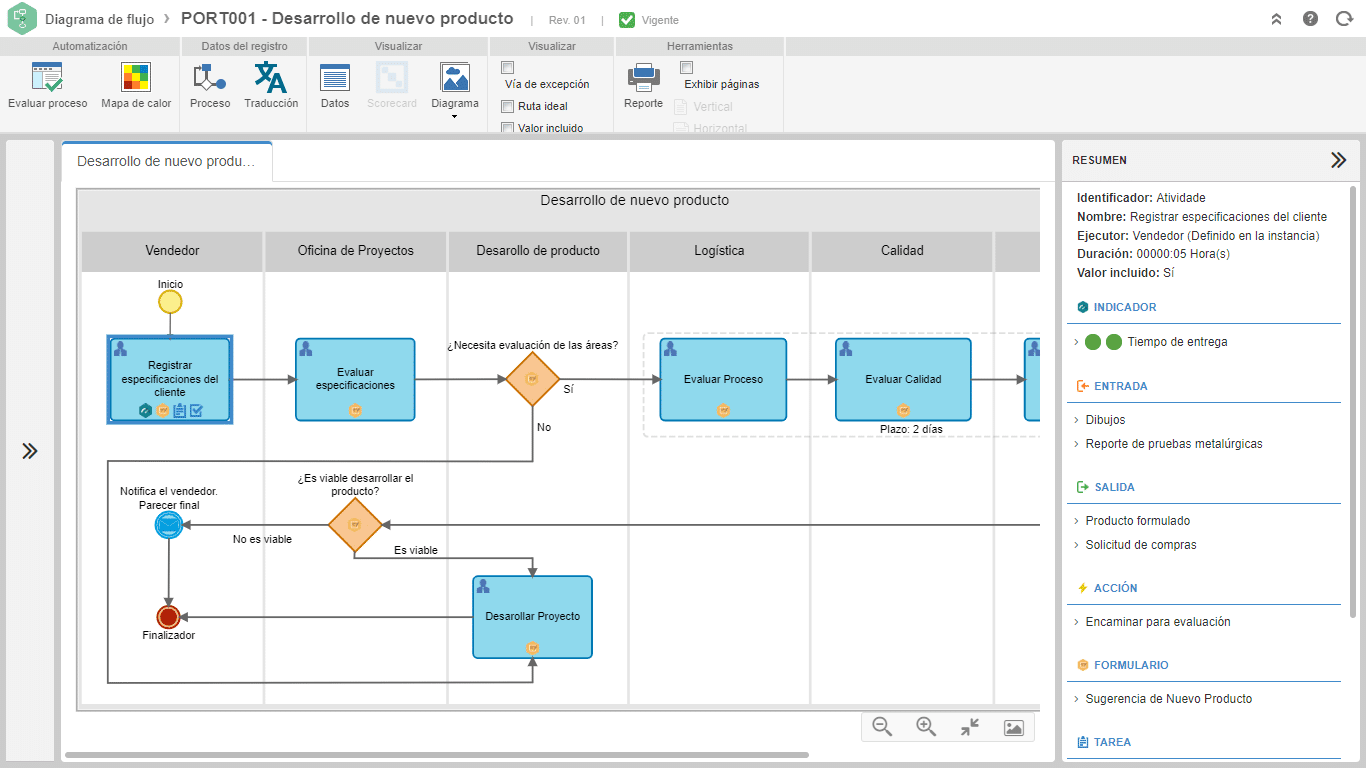This screenshot has height=768, width=1366.
Task: Click the export image icon
Action: [1014, 727]
